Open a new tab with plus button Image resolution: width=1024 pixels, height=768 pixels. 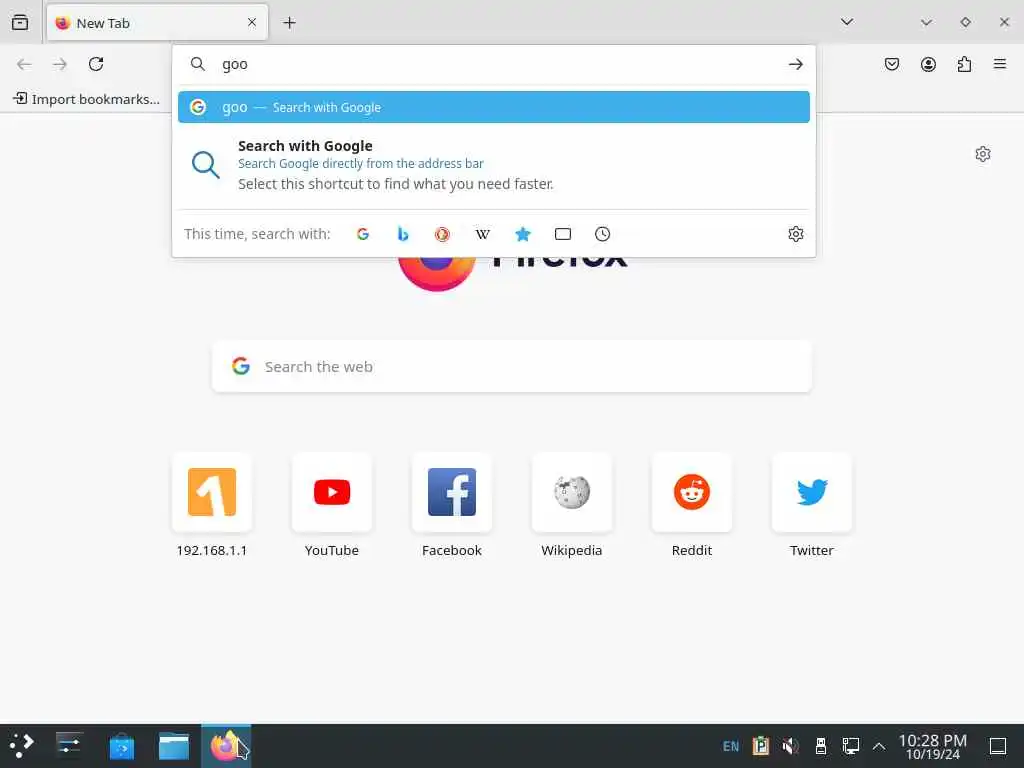pyautogui.click(x=289, y=23)
